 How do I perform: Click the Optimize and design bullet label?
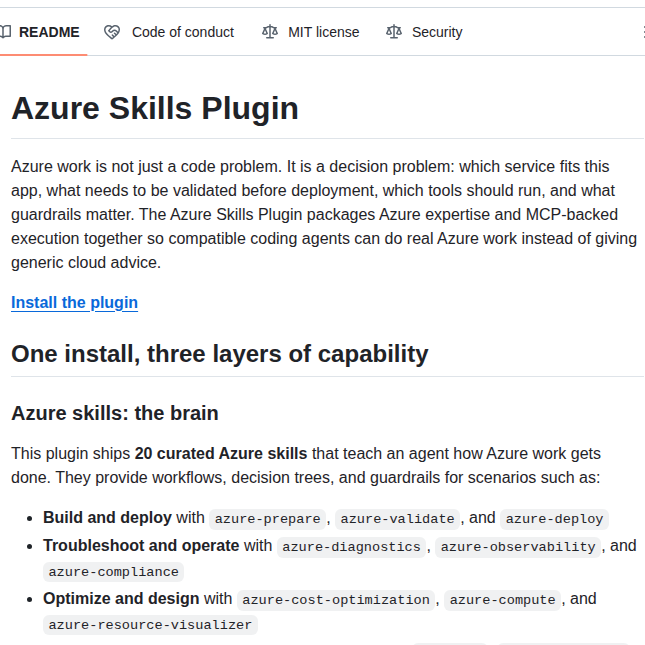(x=121, y=599)
